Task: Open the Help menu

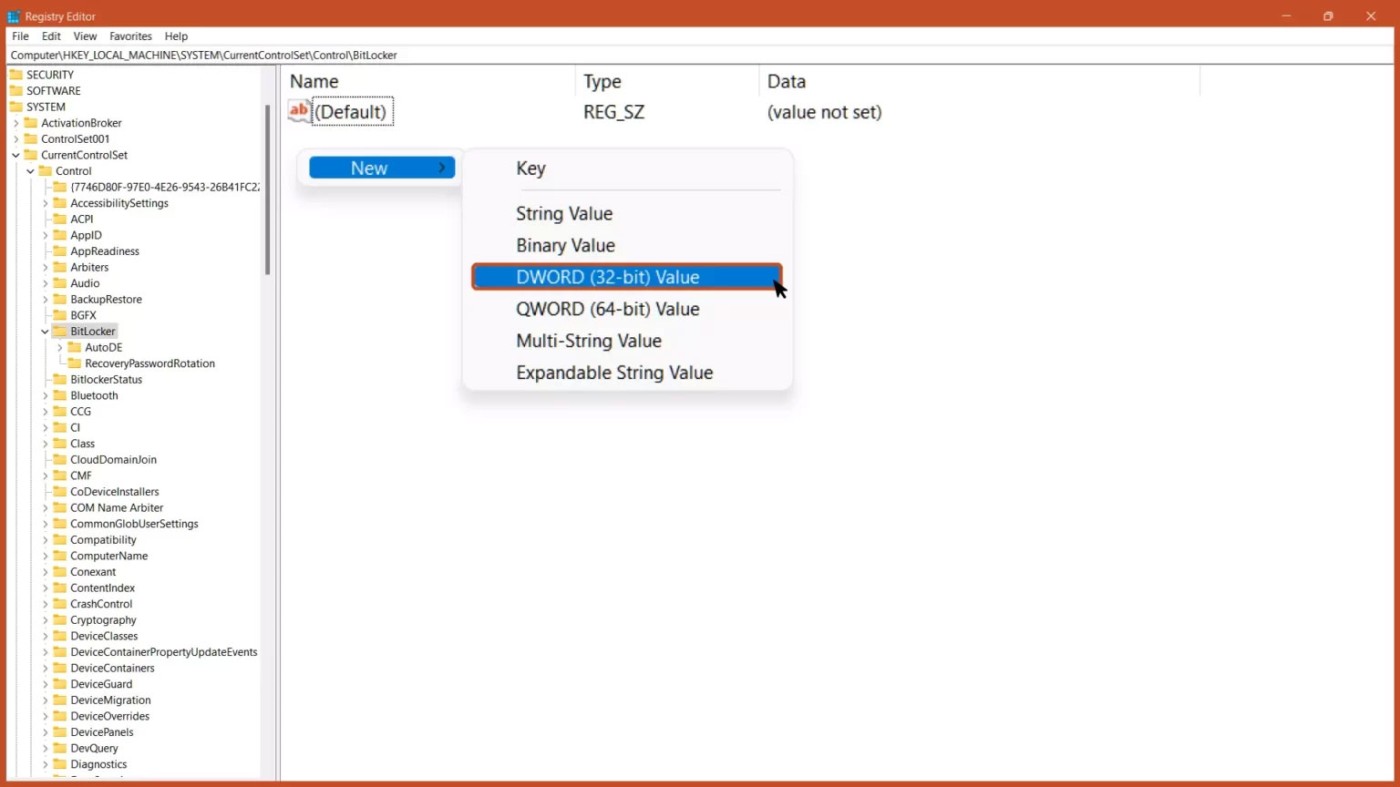Action: (176, 36)
